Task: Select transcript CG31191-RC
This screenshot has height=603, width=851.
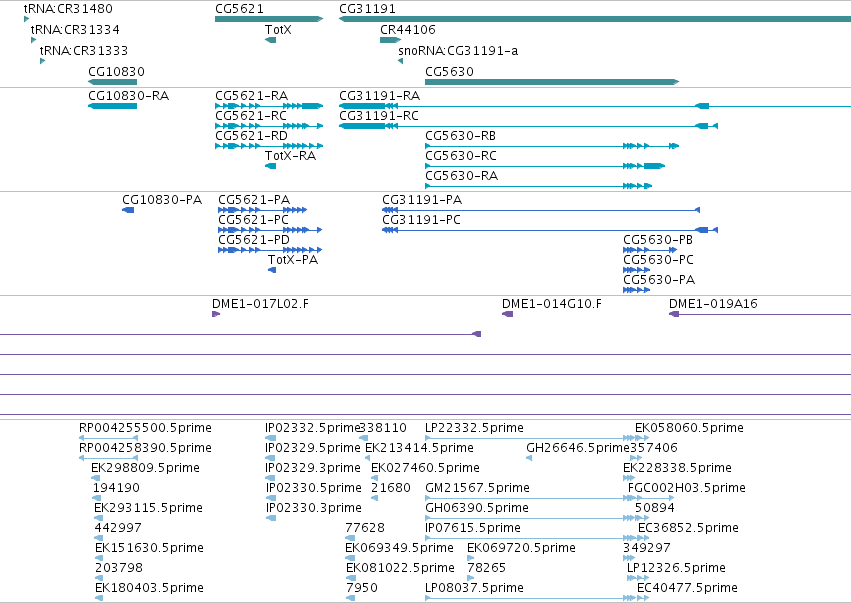Action: tap(529, 126)
